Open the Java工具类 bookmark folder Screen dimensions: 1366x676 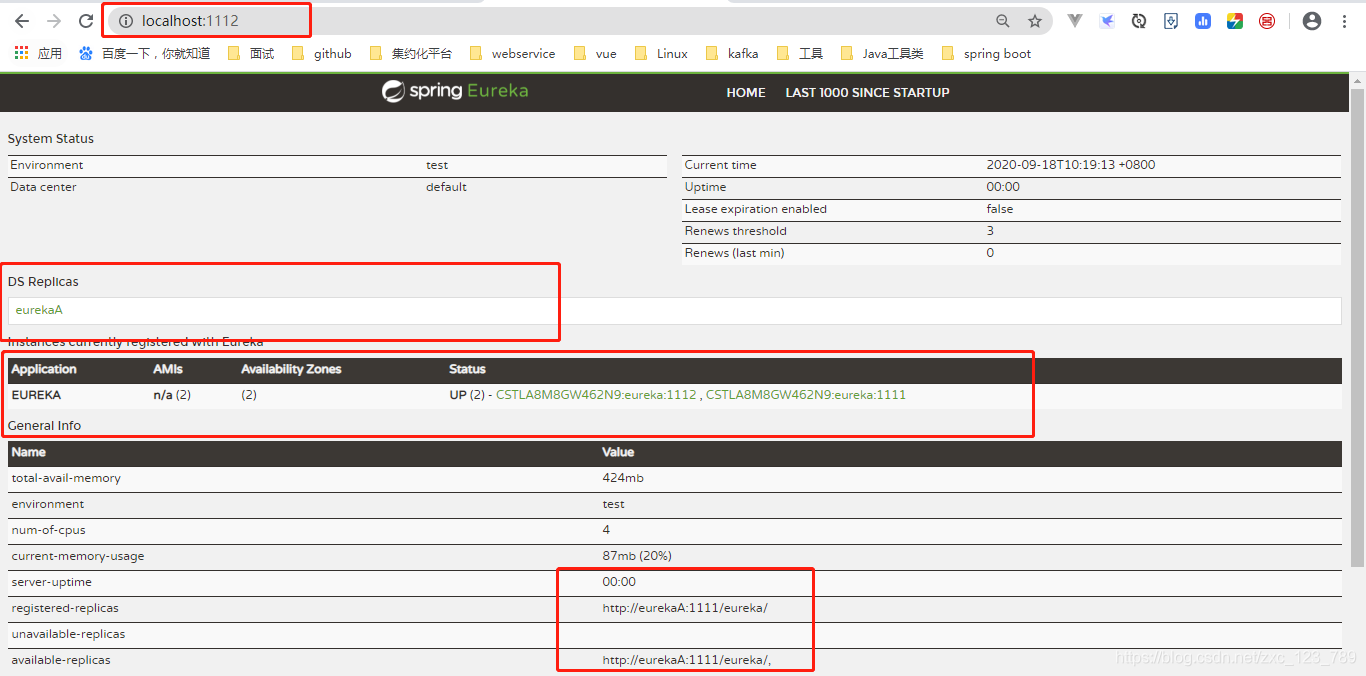(882, 54)
